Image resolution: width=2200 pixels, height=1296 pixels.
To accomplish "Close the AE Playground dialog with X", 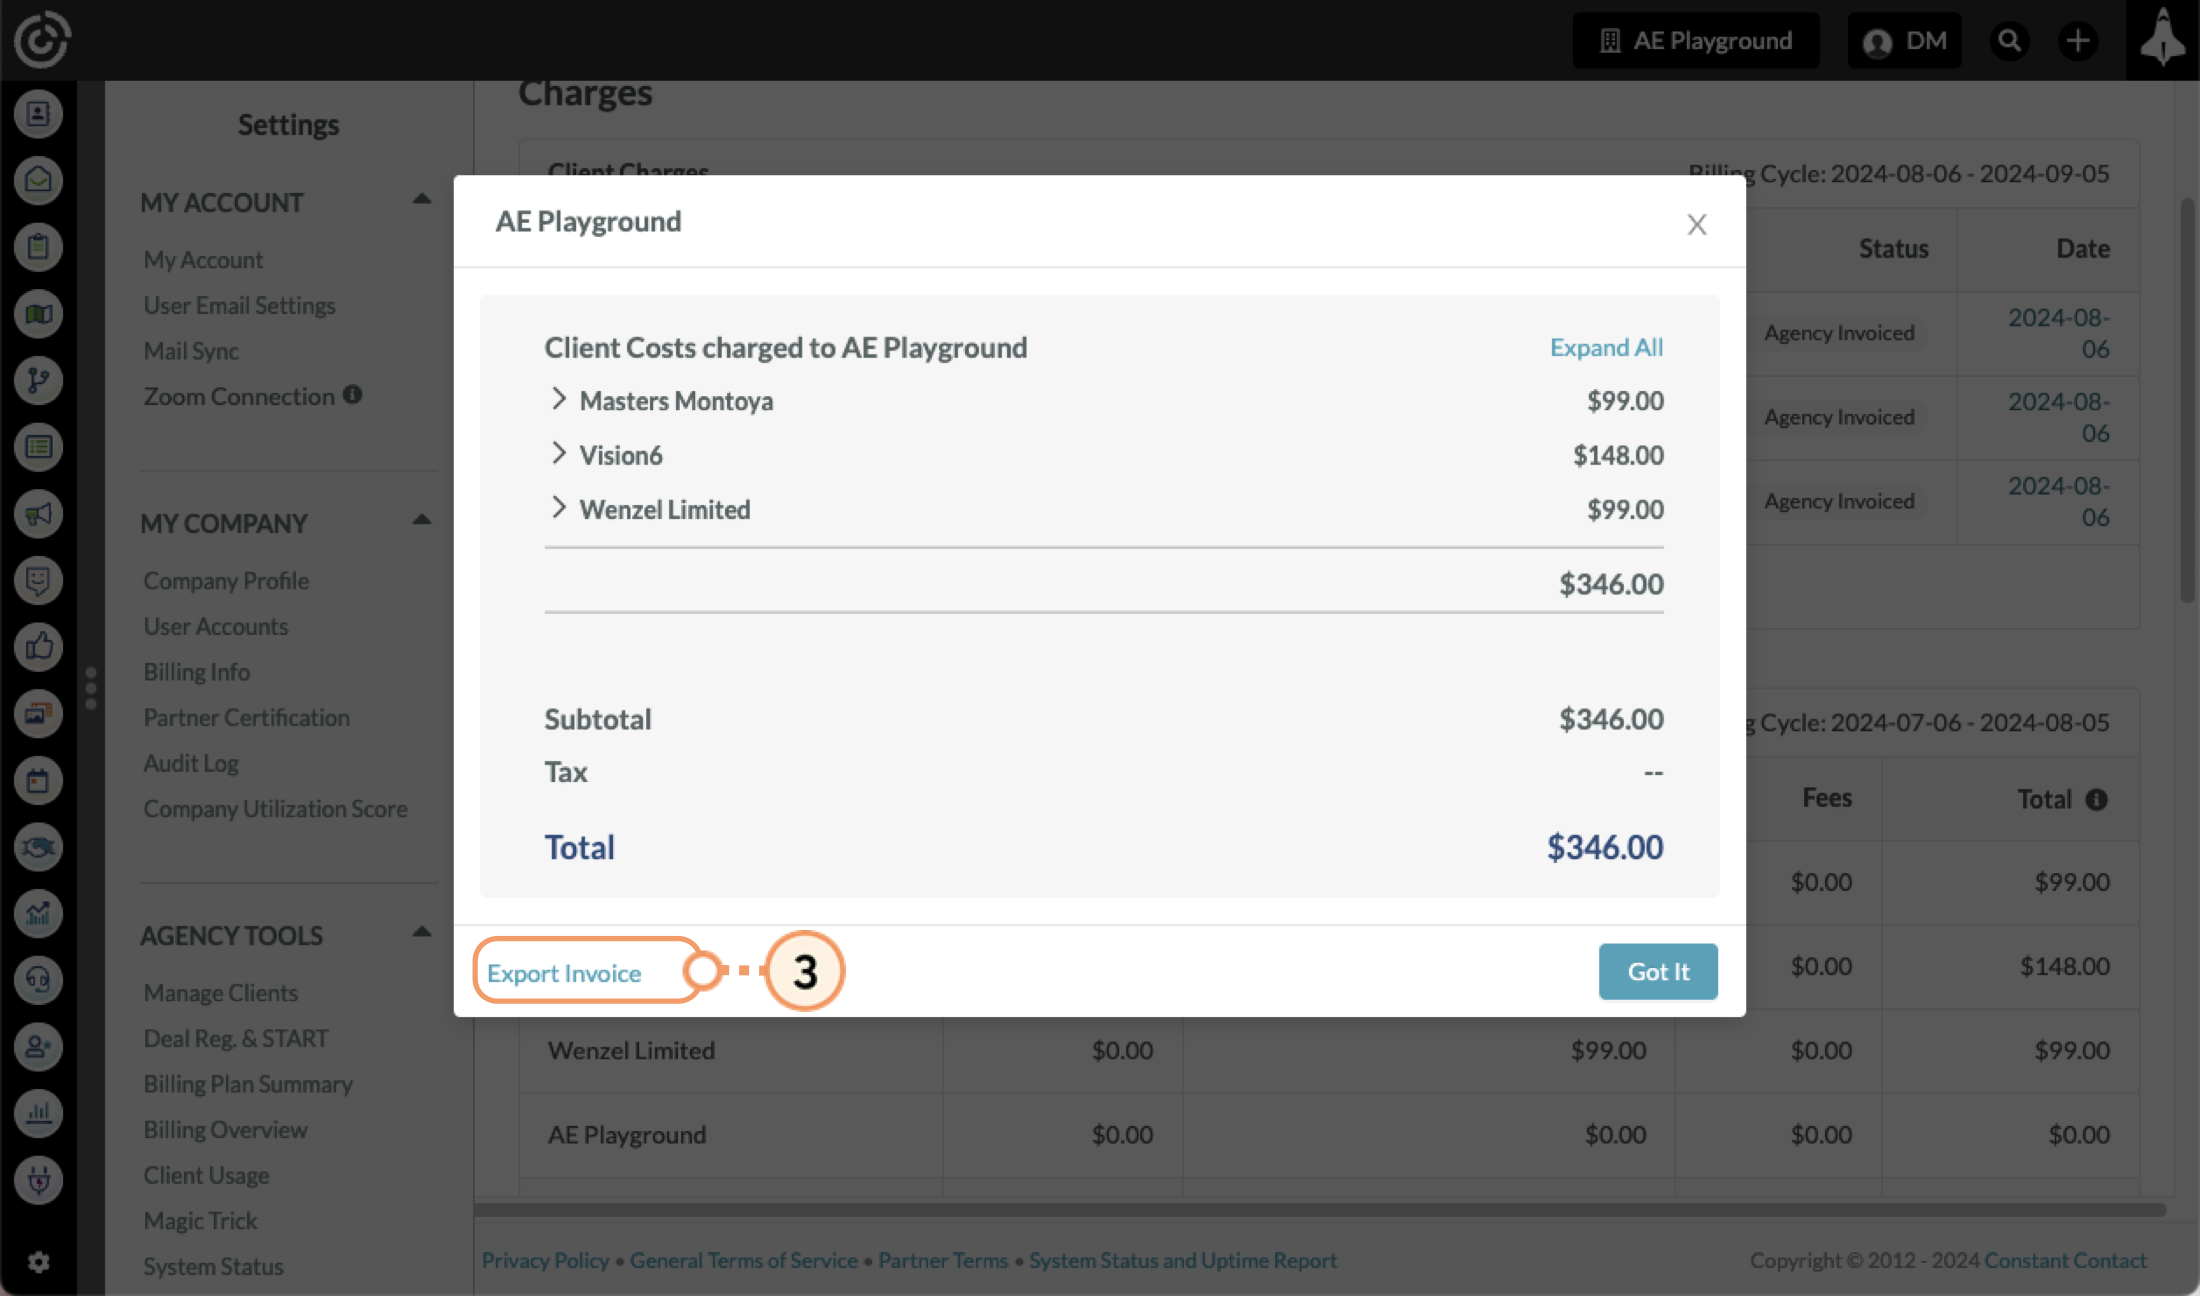I will click(1696, 224).
